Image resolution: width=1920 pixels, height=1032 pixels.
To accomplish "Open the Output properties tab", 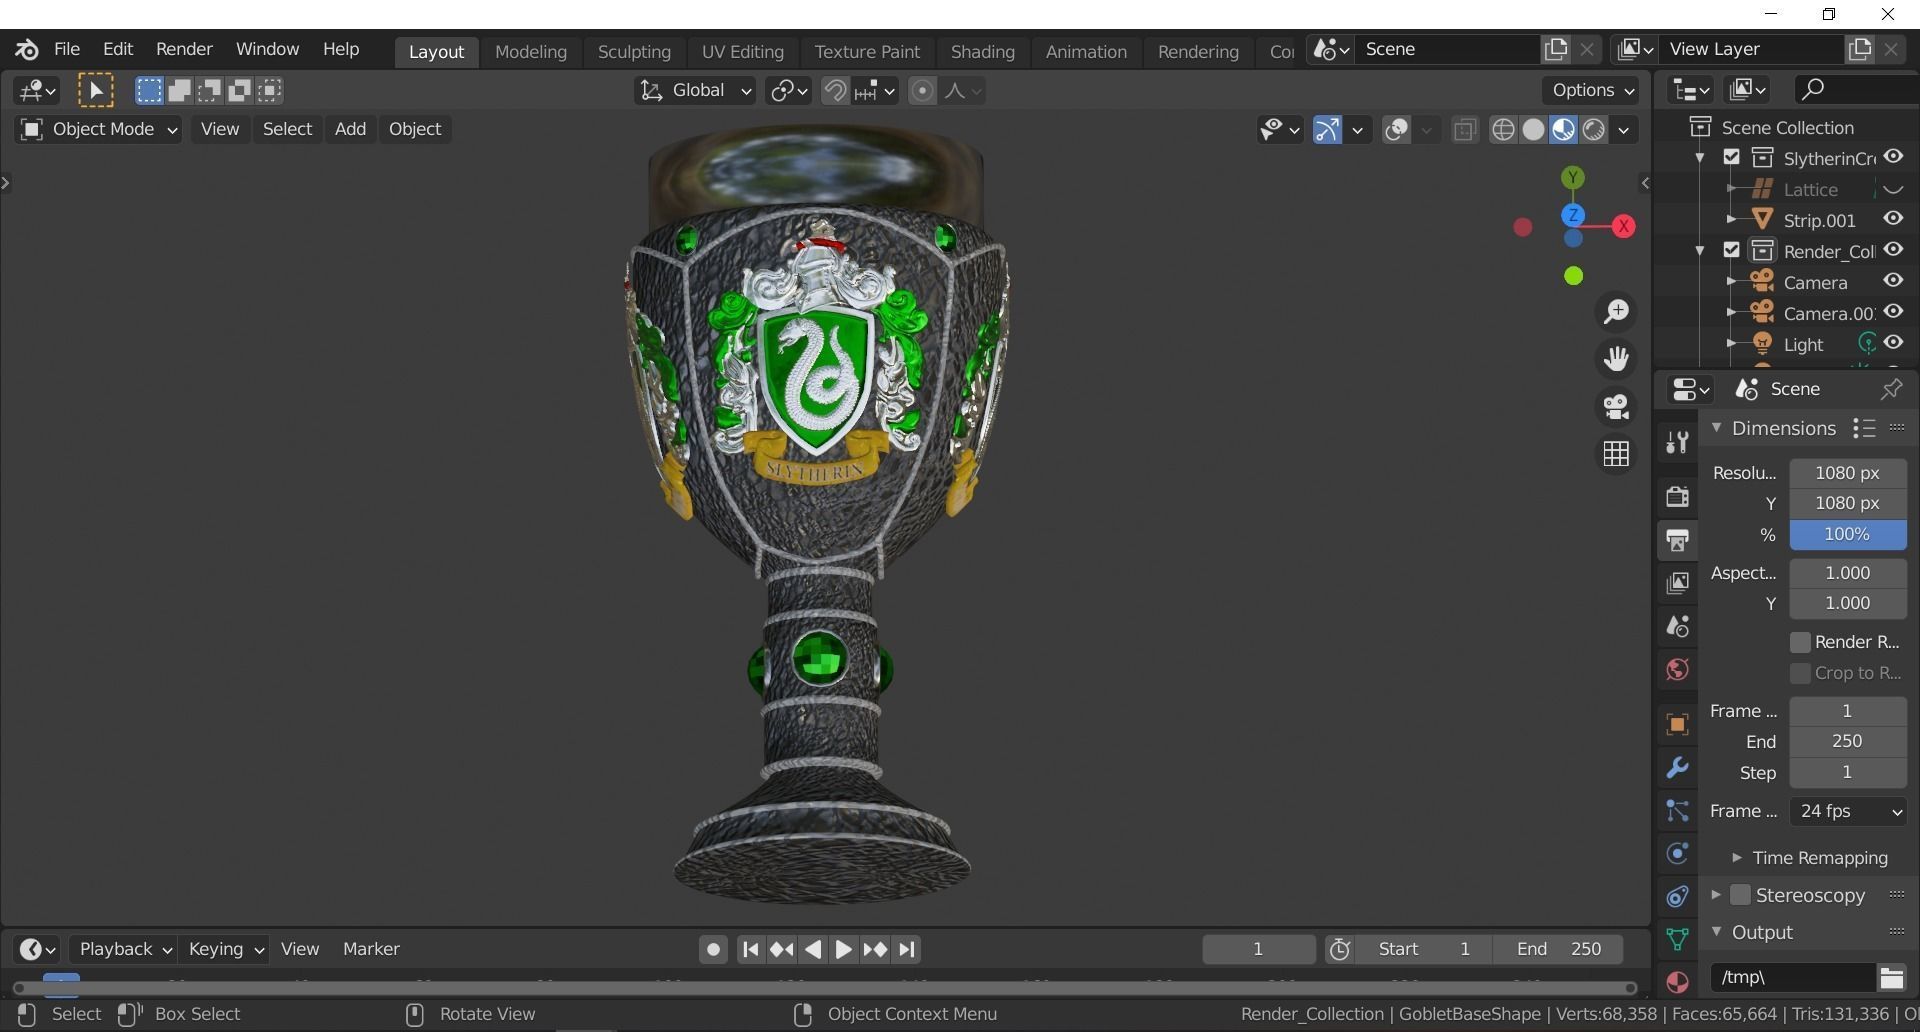I will click(1677, 540).
